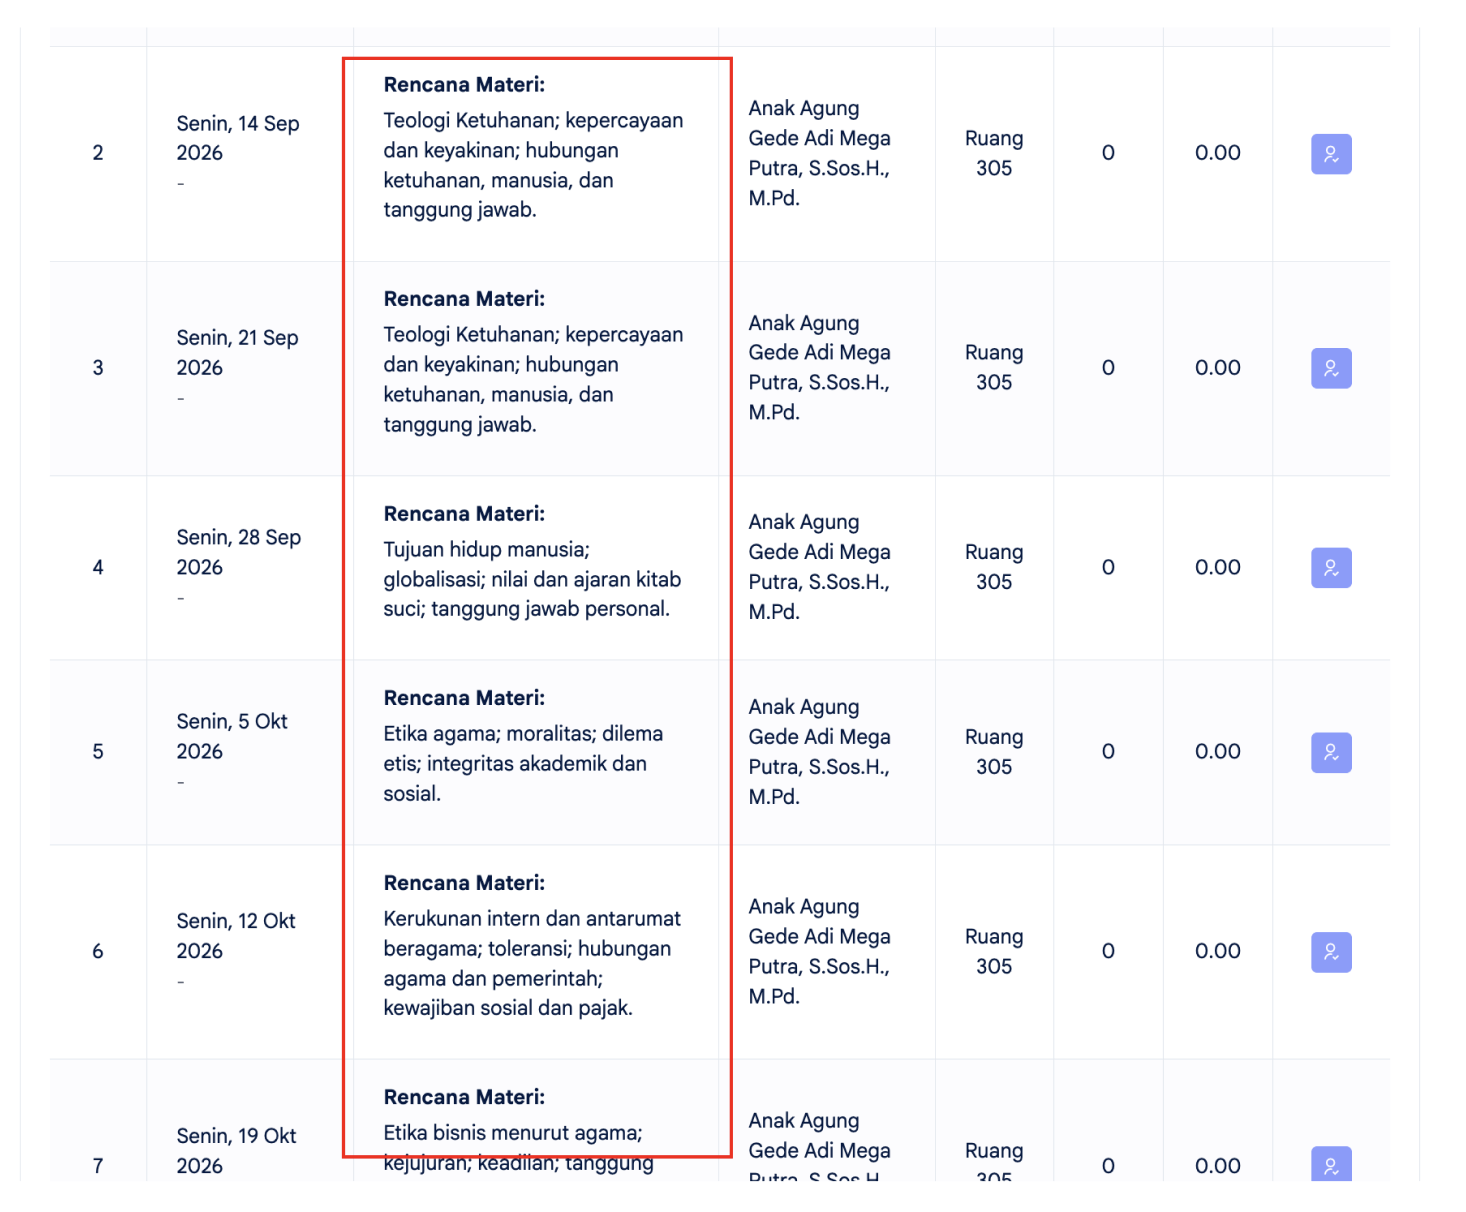Click lecturer name in meeting 6 row
Image resolution: width=1466 pixels, height=1212 pixels.
click(819, 951)
